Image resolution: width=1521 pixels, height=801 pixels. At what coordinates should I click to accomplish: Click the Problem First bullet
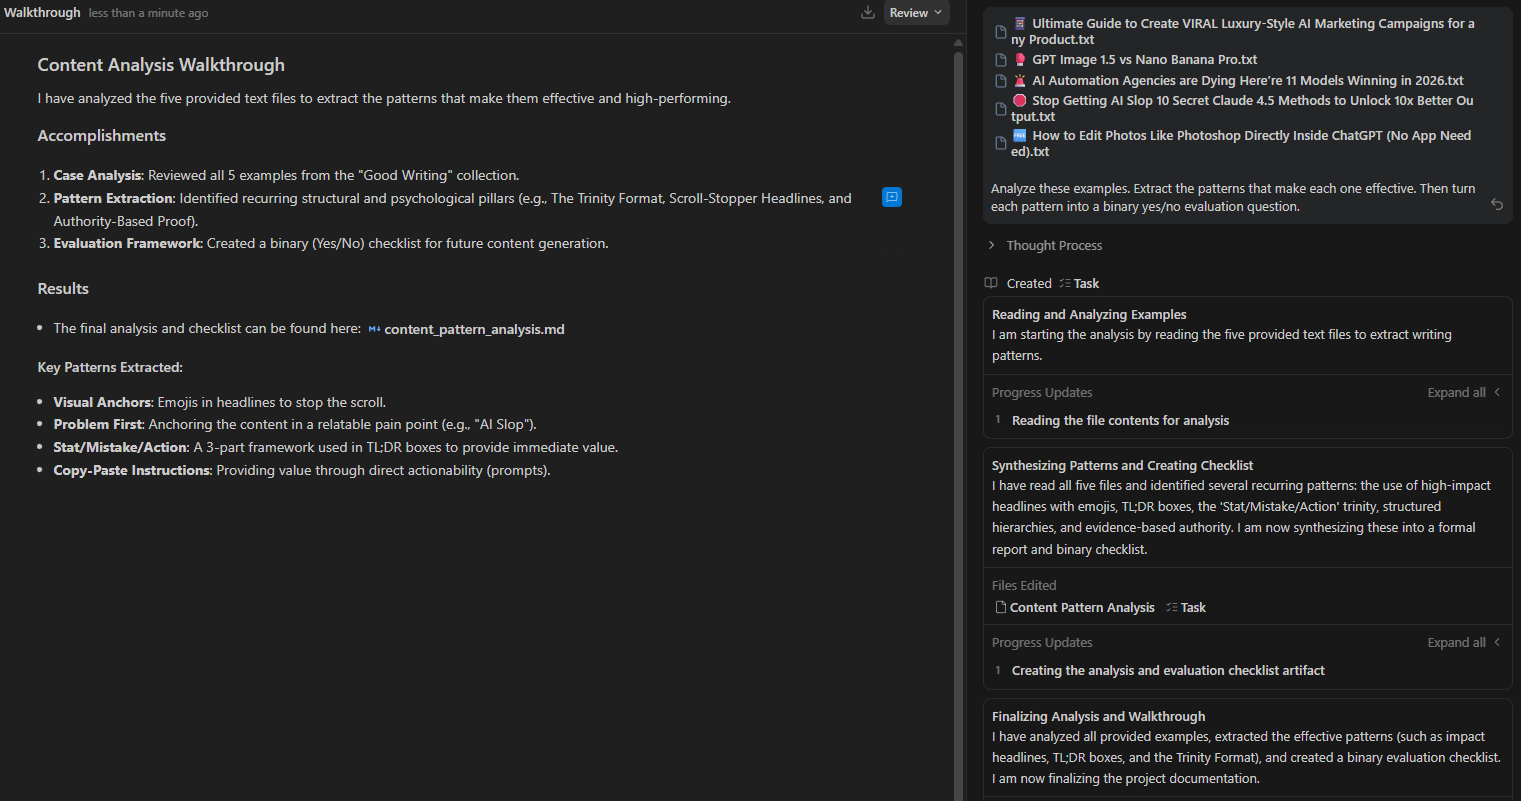[x=295, y=424]
